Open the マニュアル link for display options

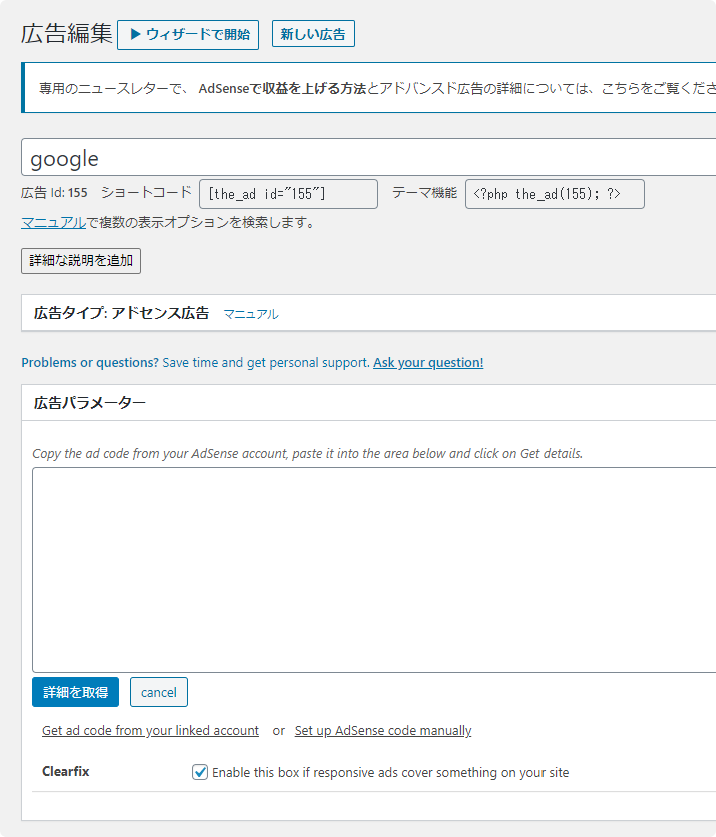pos(53,222)
